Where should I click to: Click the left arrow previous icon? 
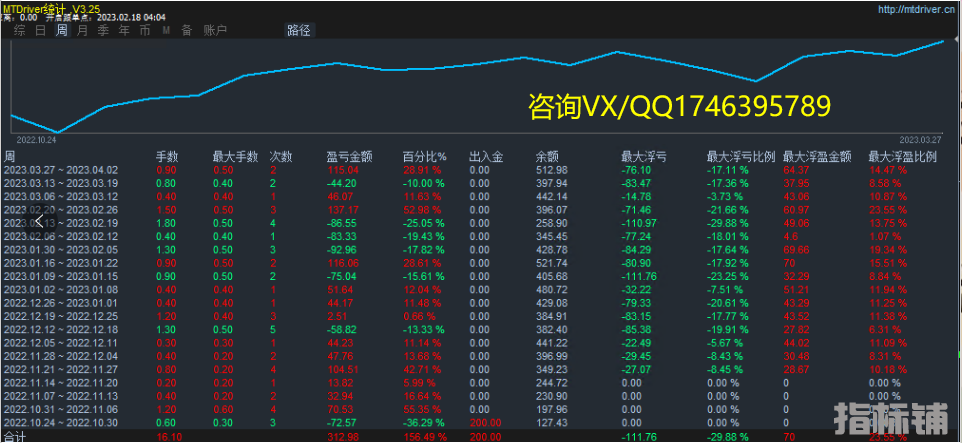point(40,221)
